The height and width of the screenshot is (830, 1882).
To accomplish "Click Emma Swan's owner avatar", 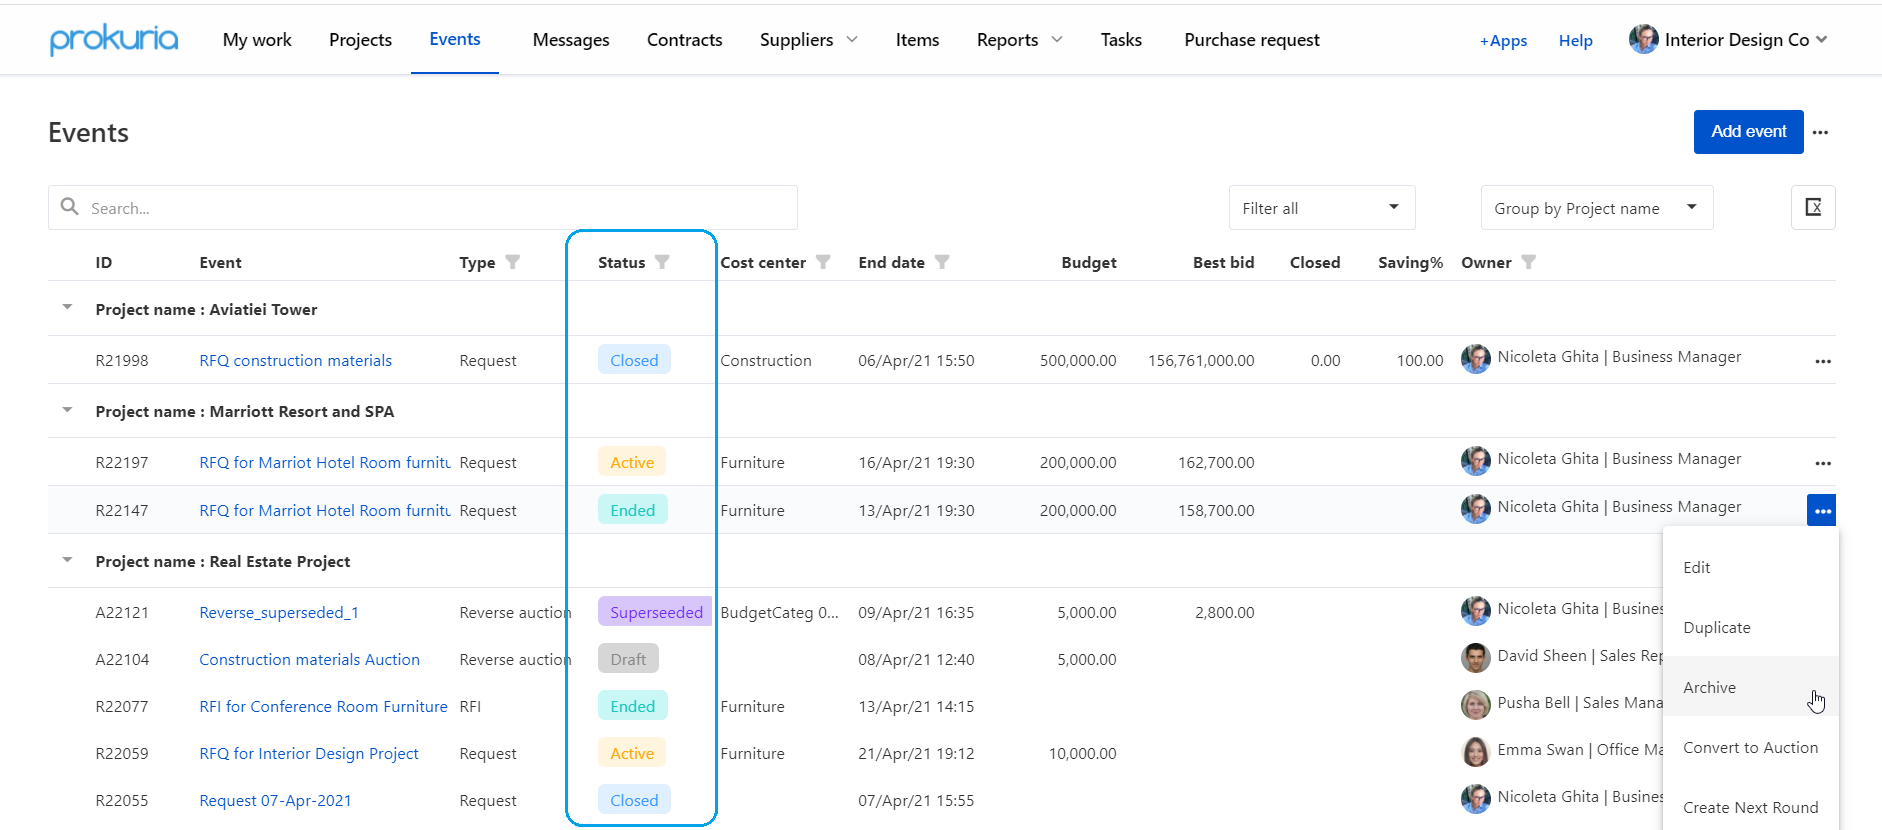I will [x=1476, y=752].
